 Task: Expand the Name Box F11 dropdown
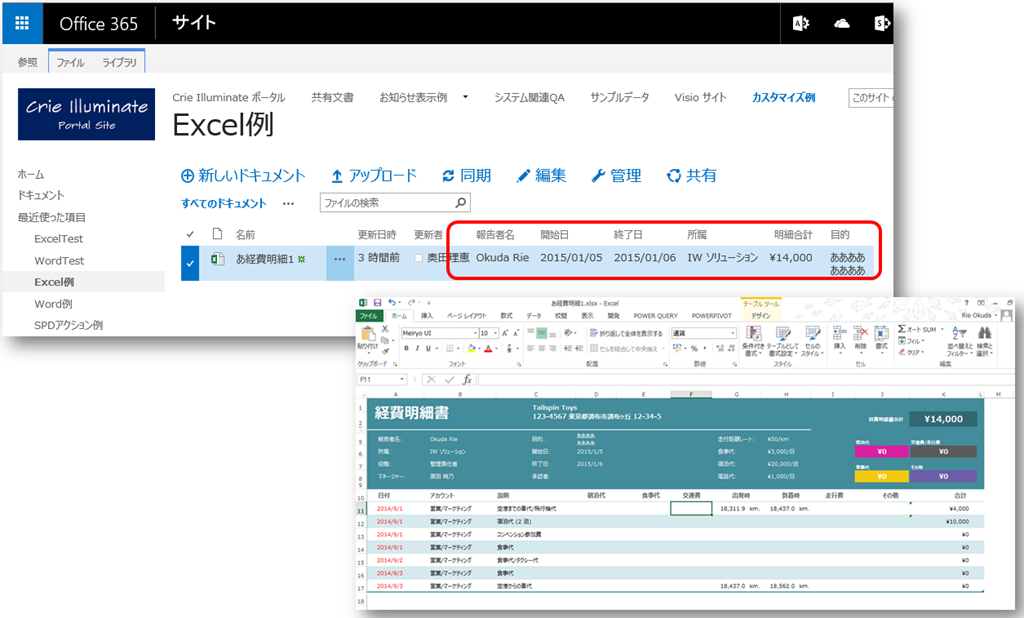click(x=402, y=380)
